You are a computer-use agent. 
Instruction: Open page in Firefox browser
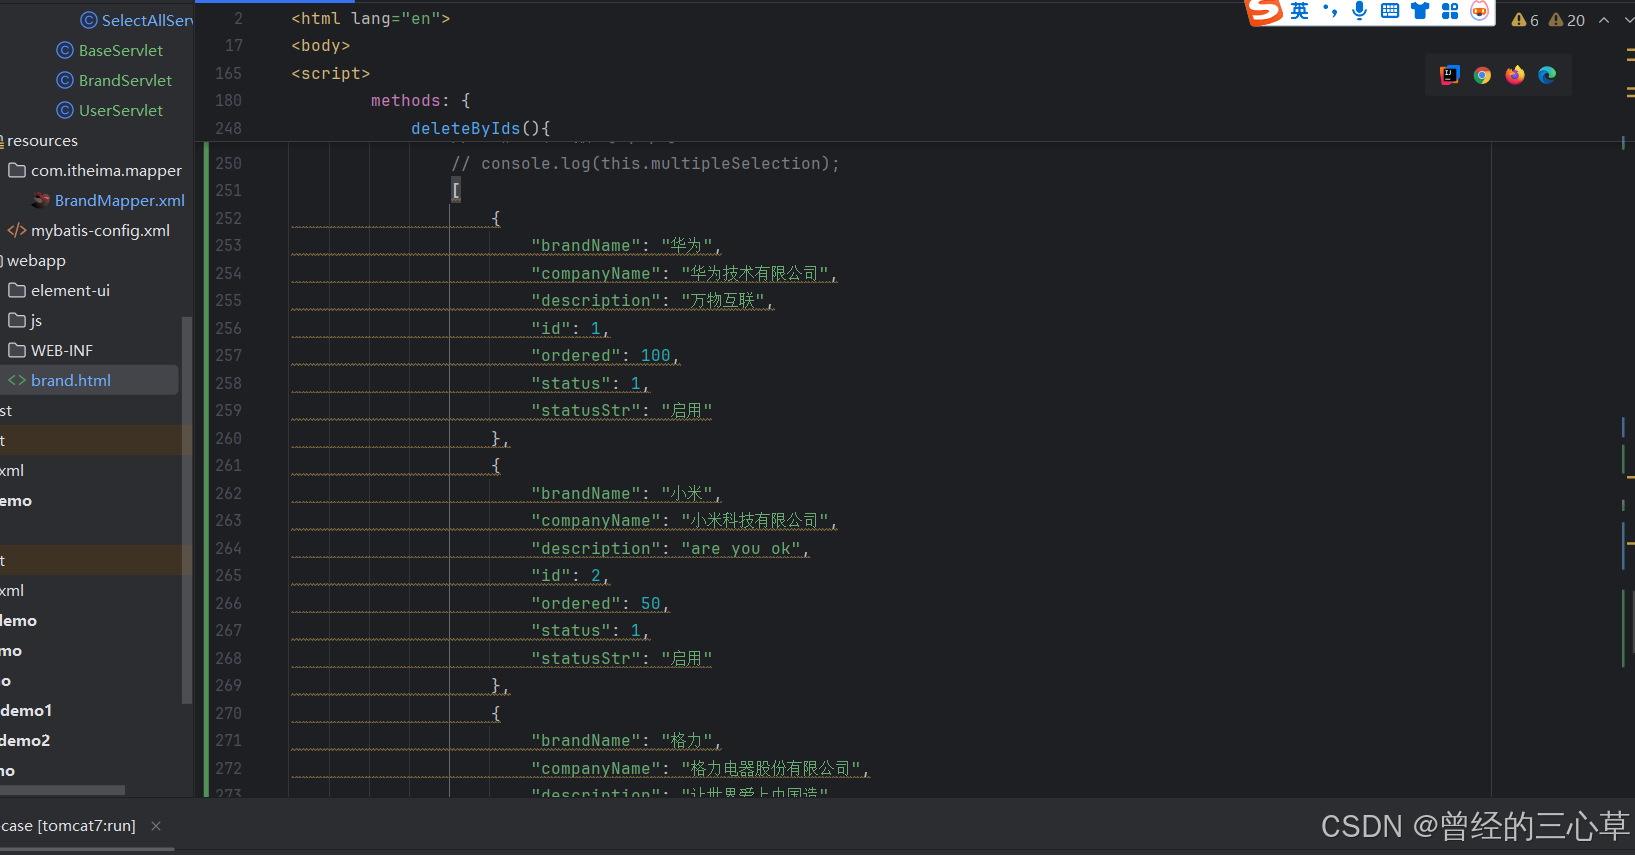[x=1515, y=75]
